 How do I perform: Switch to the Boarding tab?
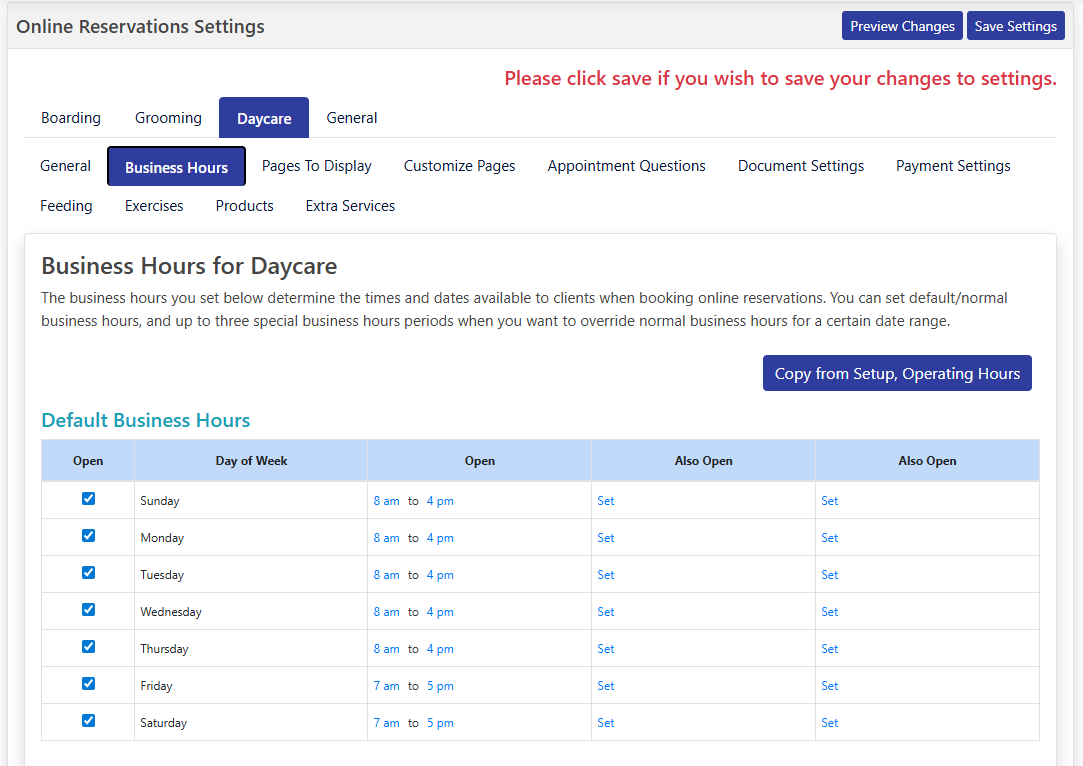coord(71,118)
